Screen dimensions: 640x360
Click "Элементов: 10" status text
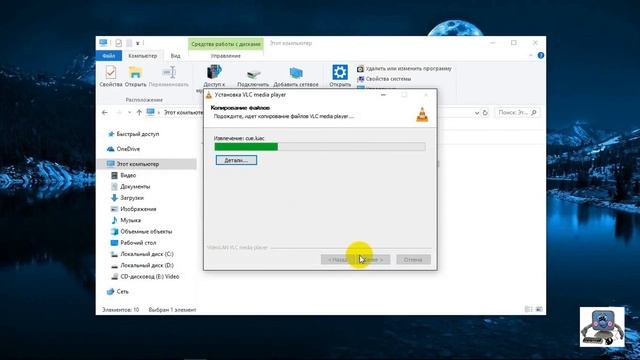pos(120,310)
